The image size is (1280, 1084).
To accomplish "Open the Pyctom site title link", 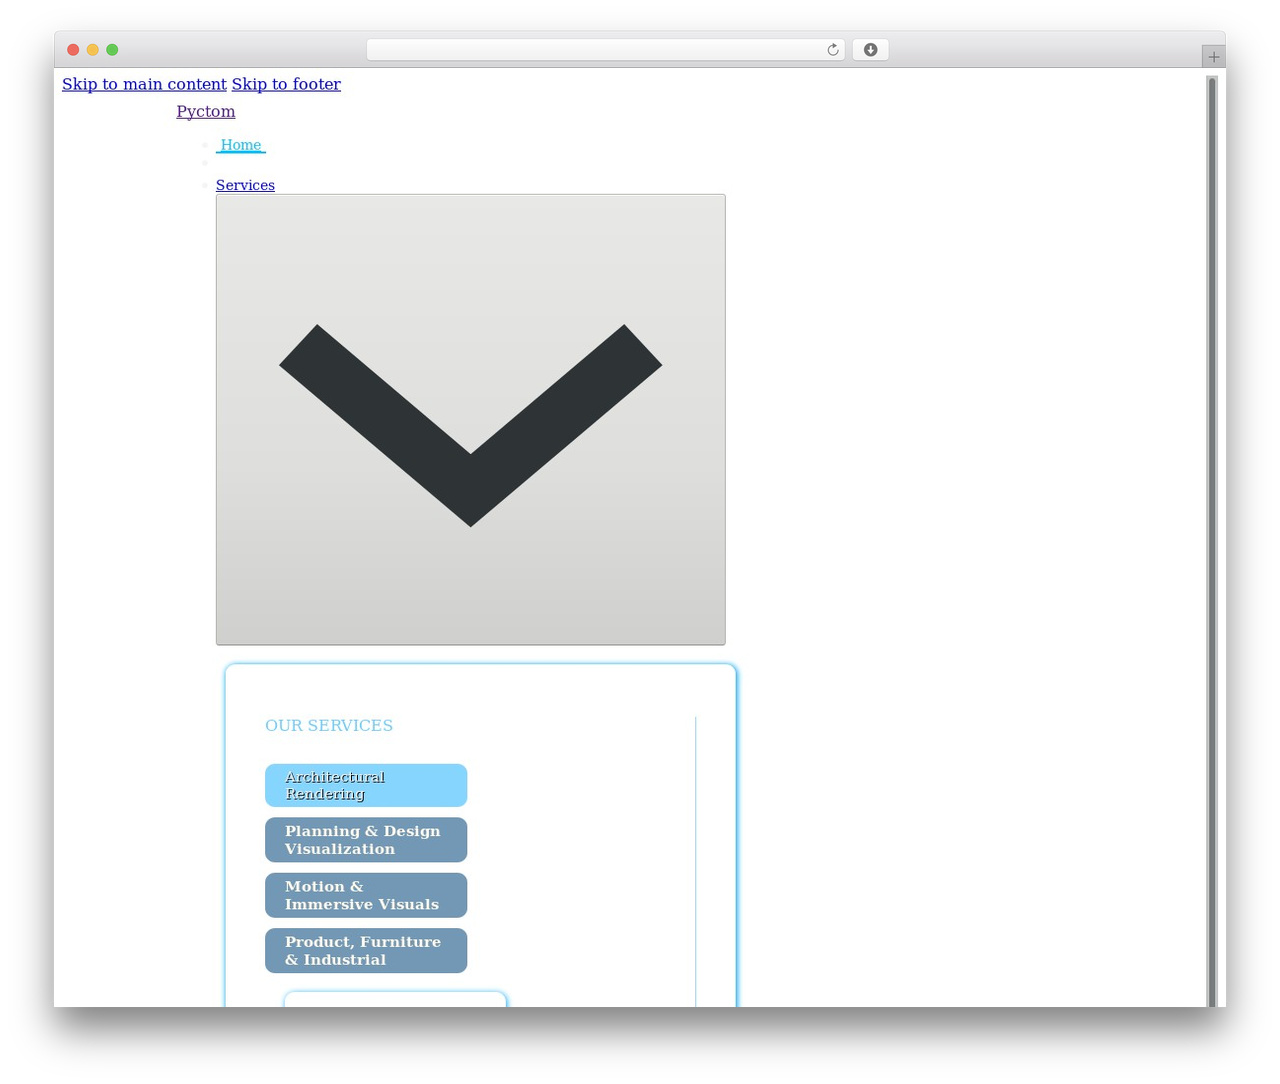I will click(x=206, y=111).
